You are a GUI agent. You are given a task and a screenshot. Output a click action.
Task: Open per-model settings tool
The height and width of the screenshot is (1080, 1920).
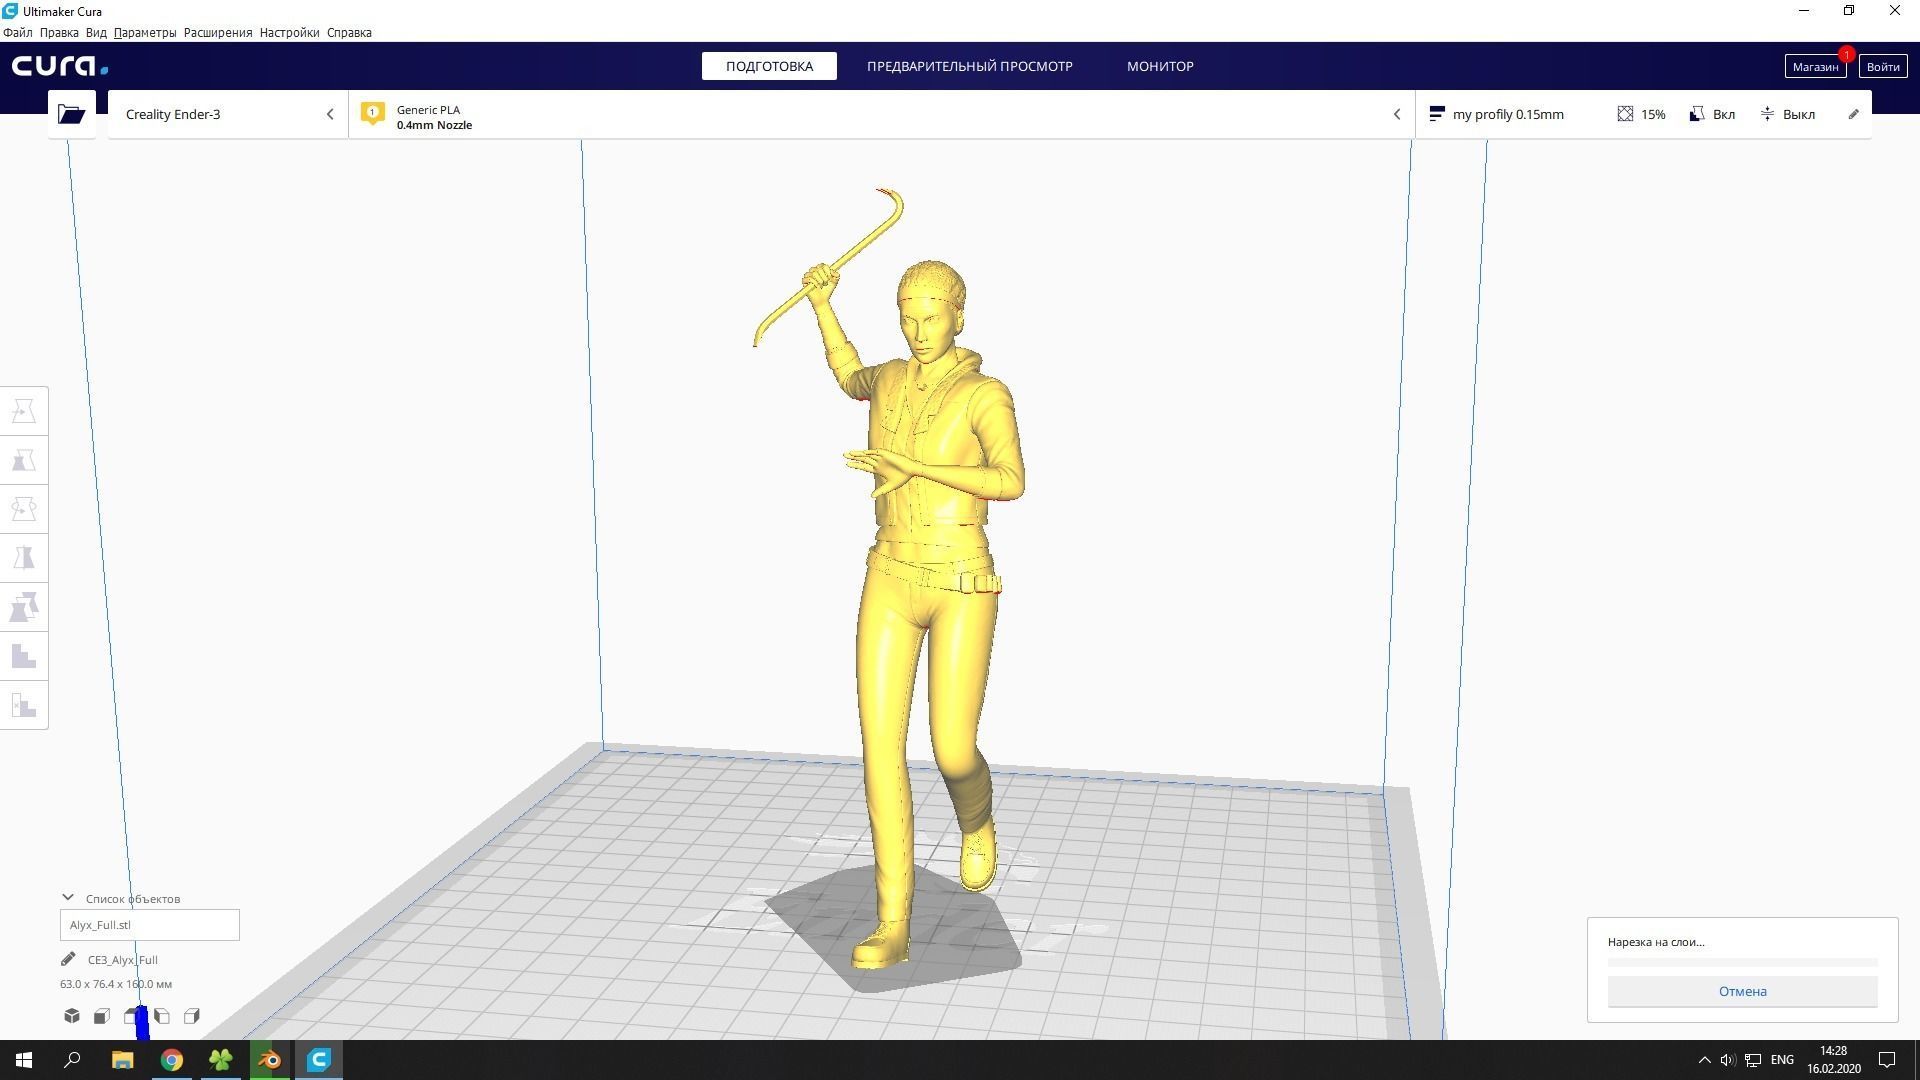24,607
